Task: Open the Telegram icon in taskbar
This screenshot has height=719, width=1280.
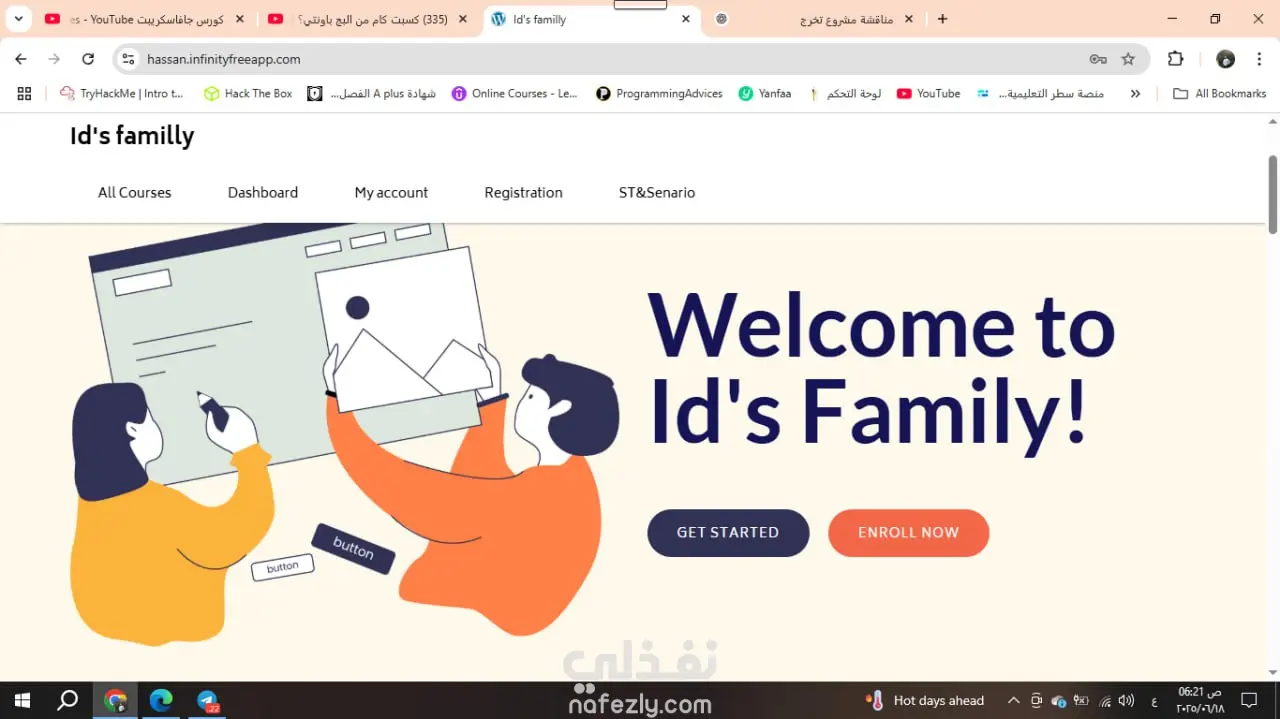Action: pos(208,700)
